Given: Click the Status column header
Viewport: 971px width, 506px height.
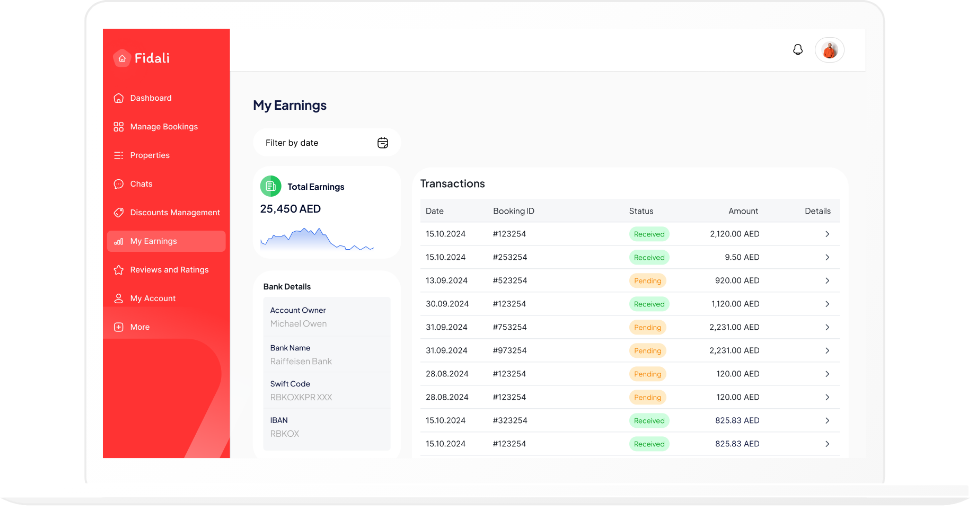Looking at the screenshot, I should point(641,211).
